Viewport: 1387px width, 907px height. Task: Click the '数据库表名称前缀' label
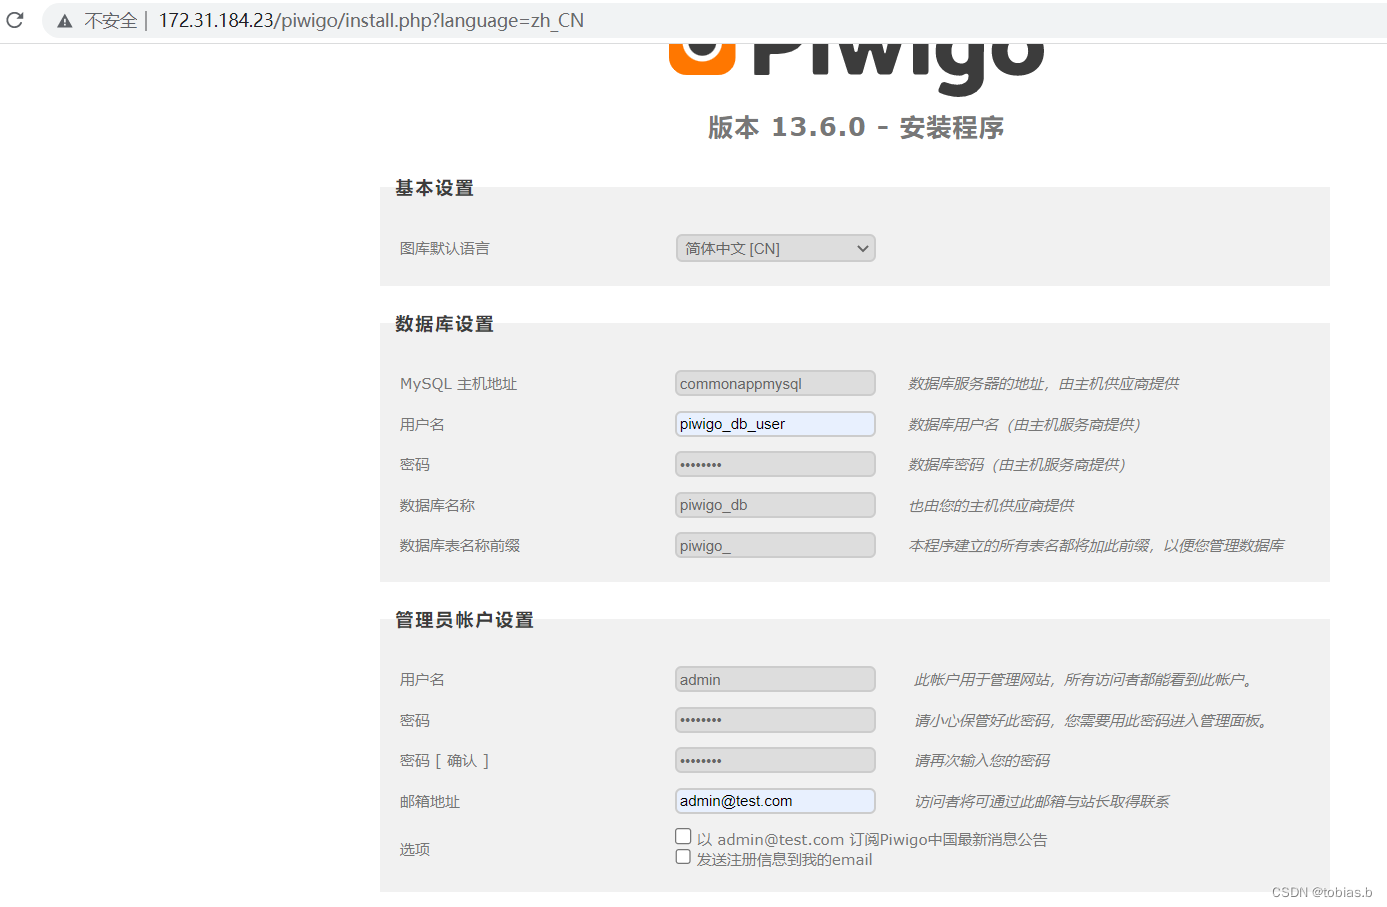[x=460, y=546]
